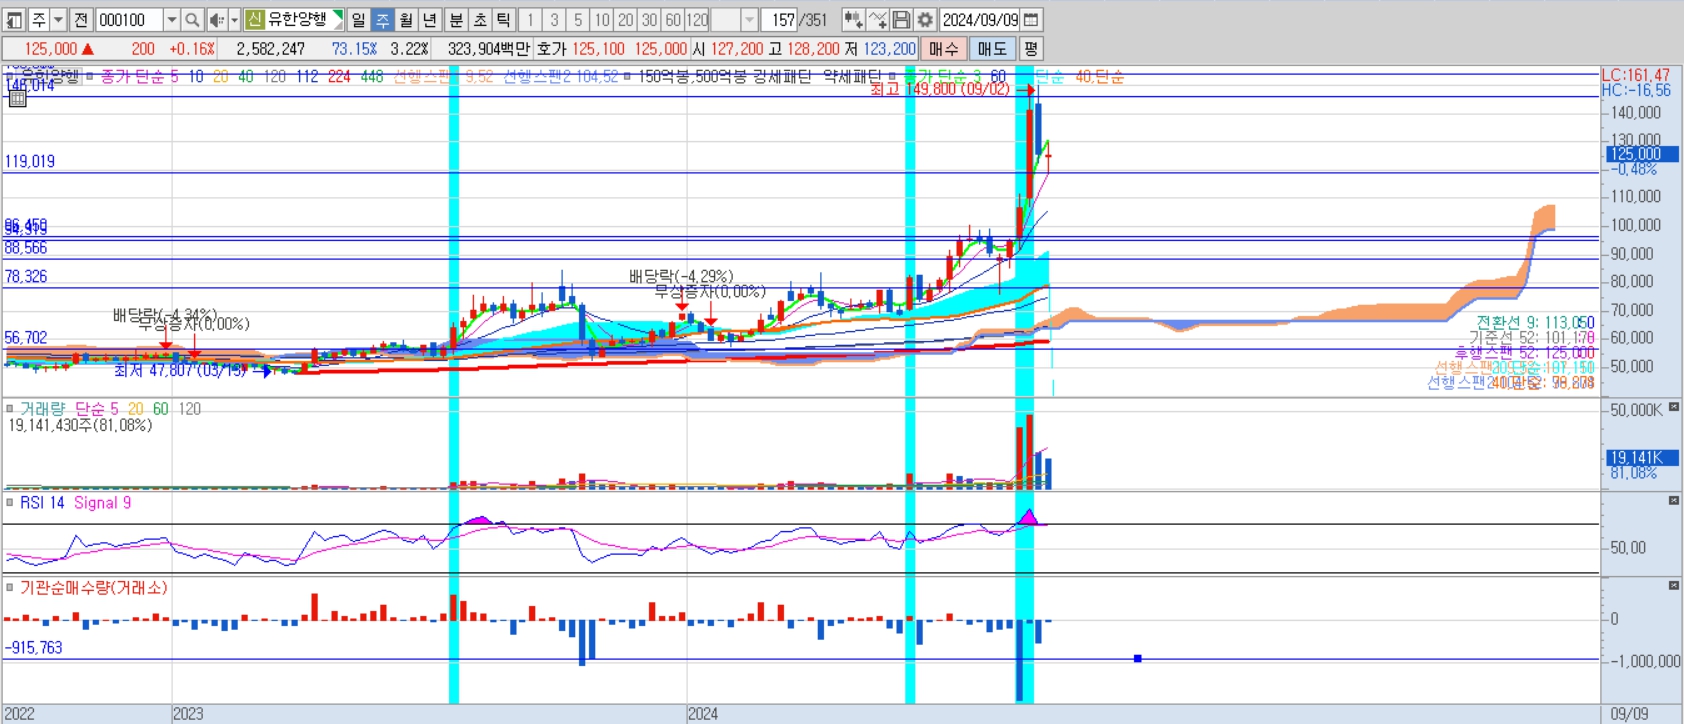Screen dimensions: 1684x724
Task: Choose the 20 interval button
Action: pos(626,19)
